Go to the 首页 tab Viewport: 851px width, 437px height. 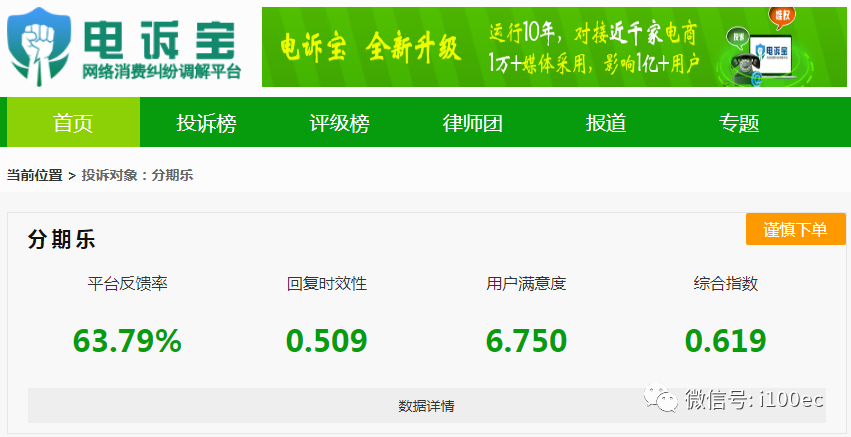(73, 123)
